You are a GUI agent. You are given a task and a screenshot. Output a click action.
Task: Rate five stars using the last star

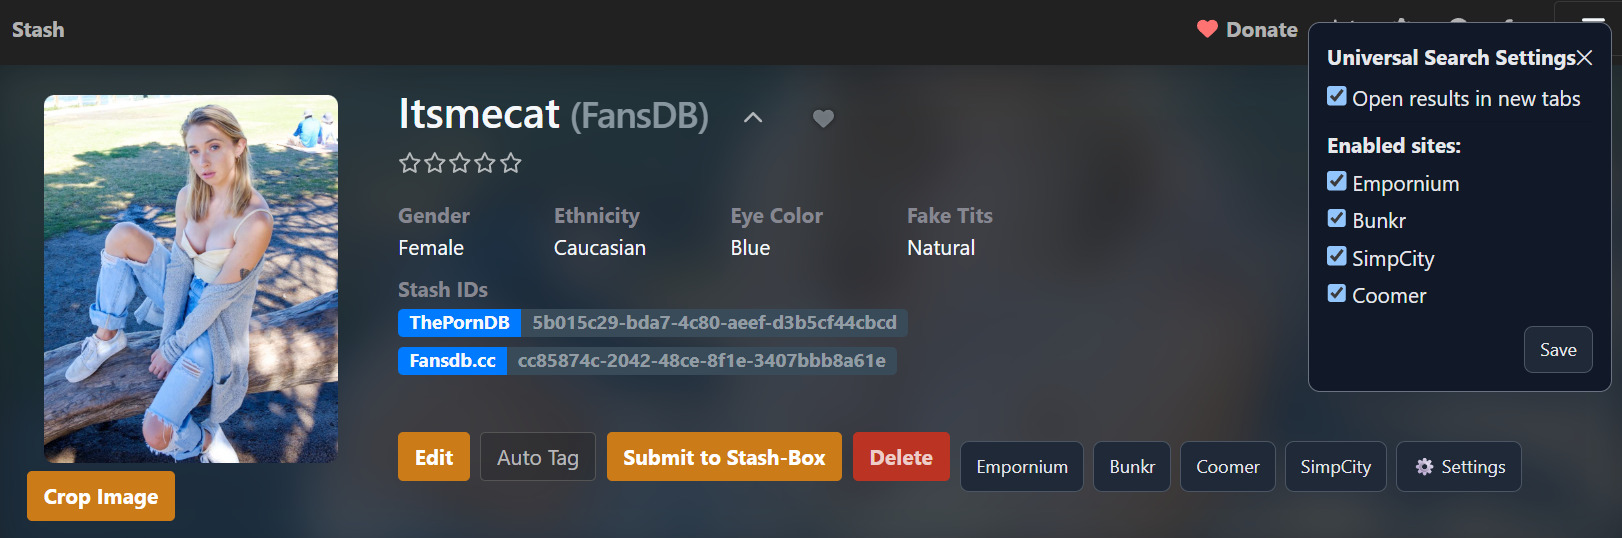click(x=511, y=163)
